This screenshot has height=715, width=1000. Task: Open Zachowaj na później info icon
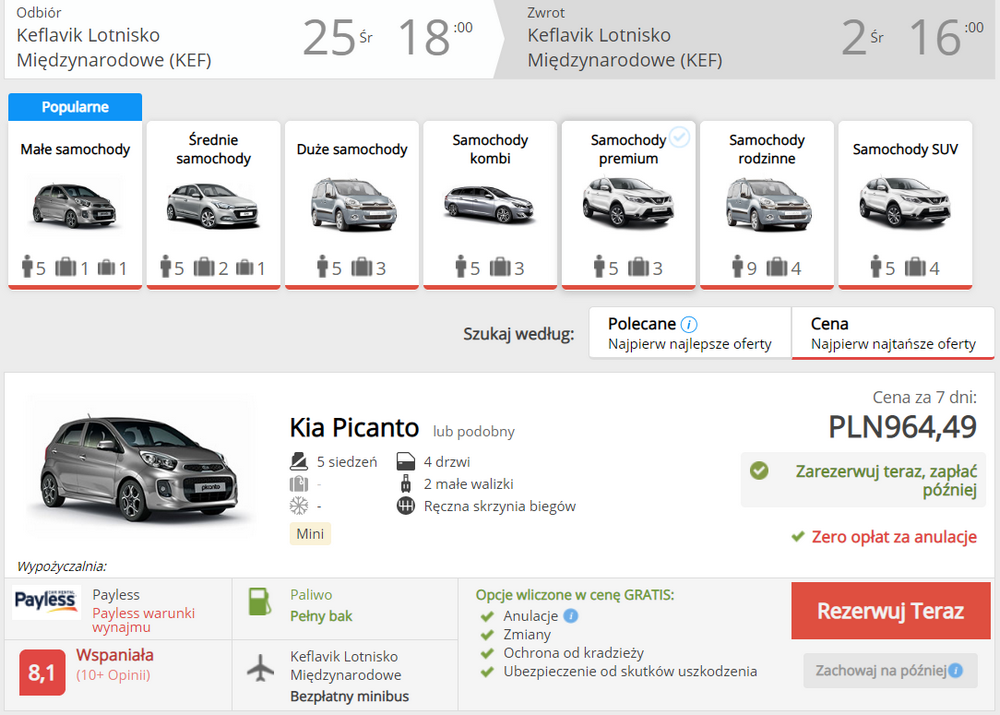click(x=955, y=670)
